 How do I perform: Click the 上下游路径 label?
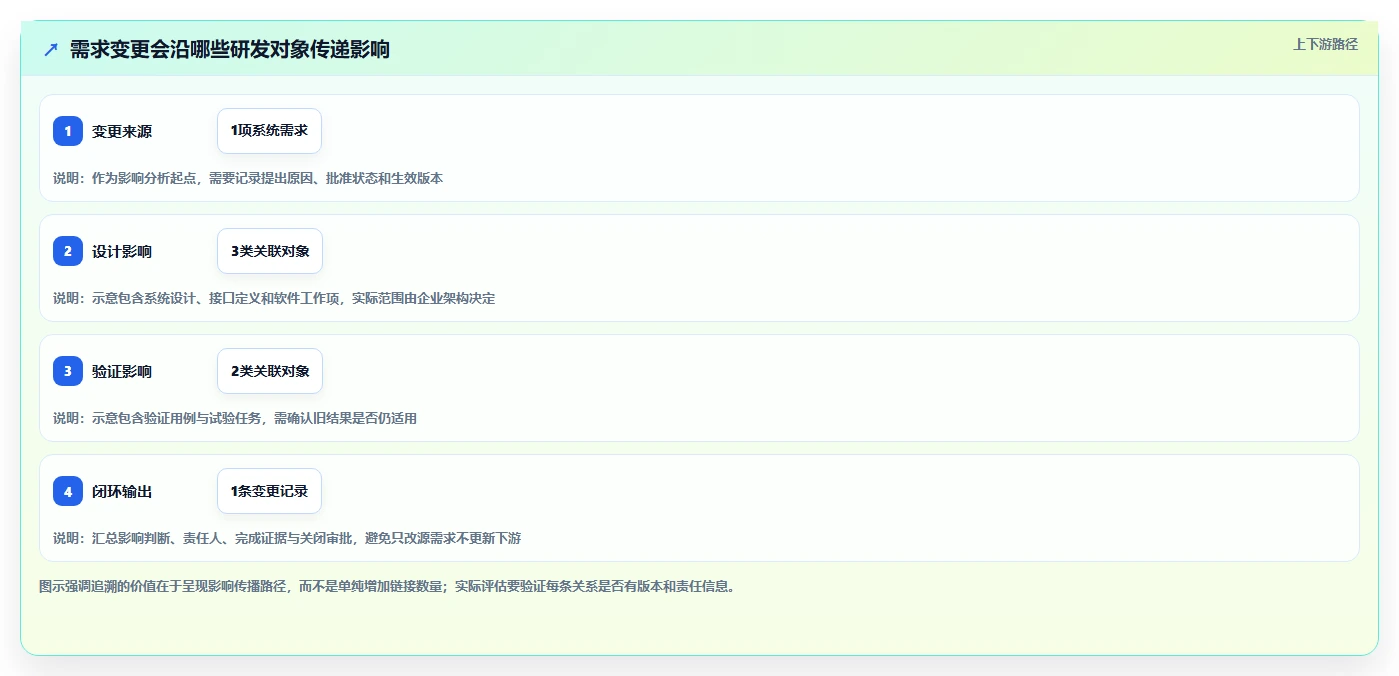(x=1325, y=44)
